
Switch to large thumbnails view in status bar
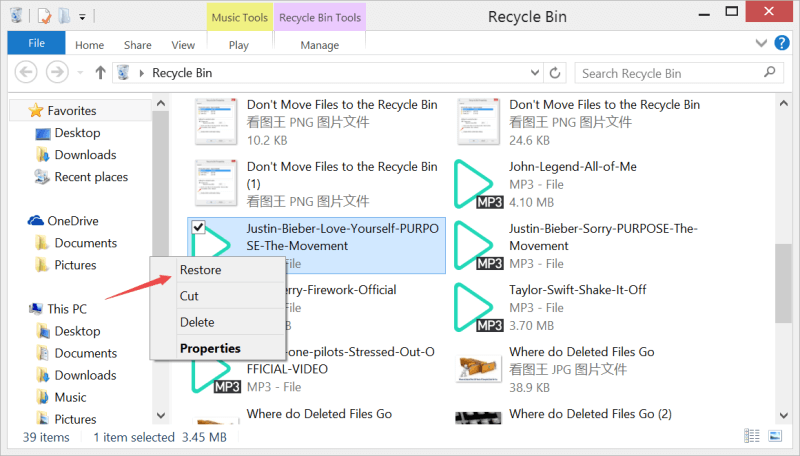pyautogui.click(x=775, y=436)
